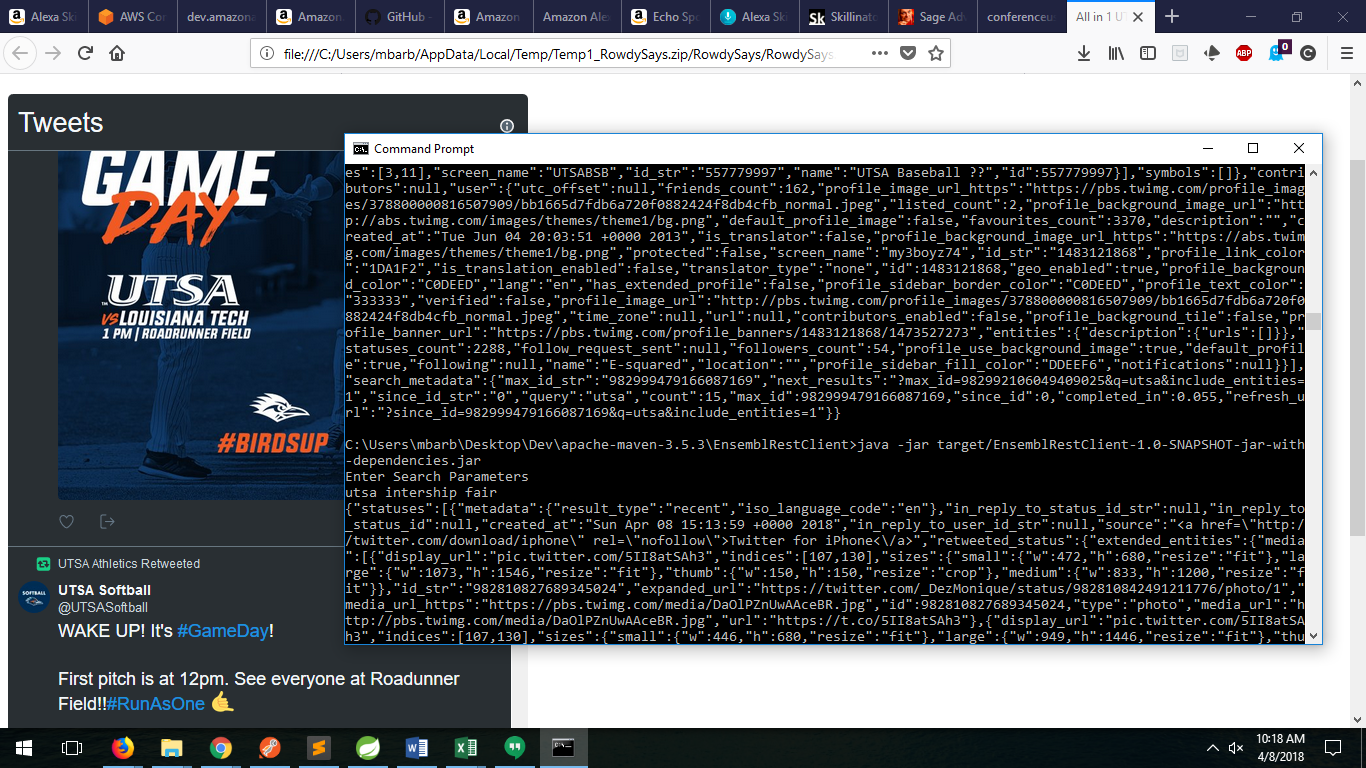Click the Twitter timeline info icon
The height and width of the screenshot is (768, 1366).
point(507,126)
